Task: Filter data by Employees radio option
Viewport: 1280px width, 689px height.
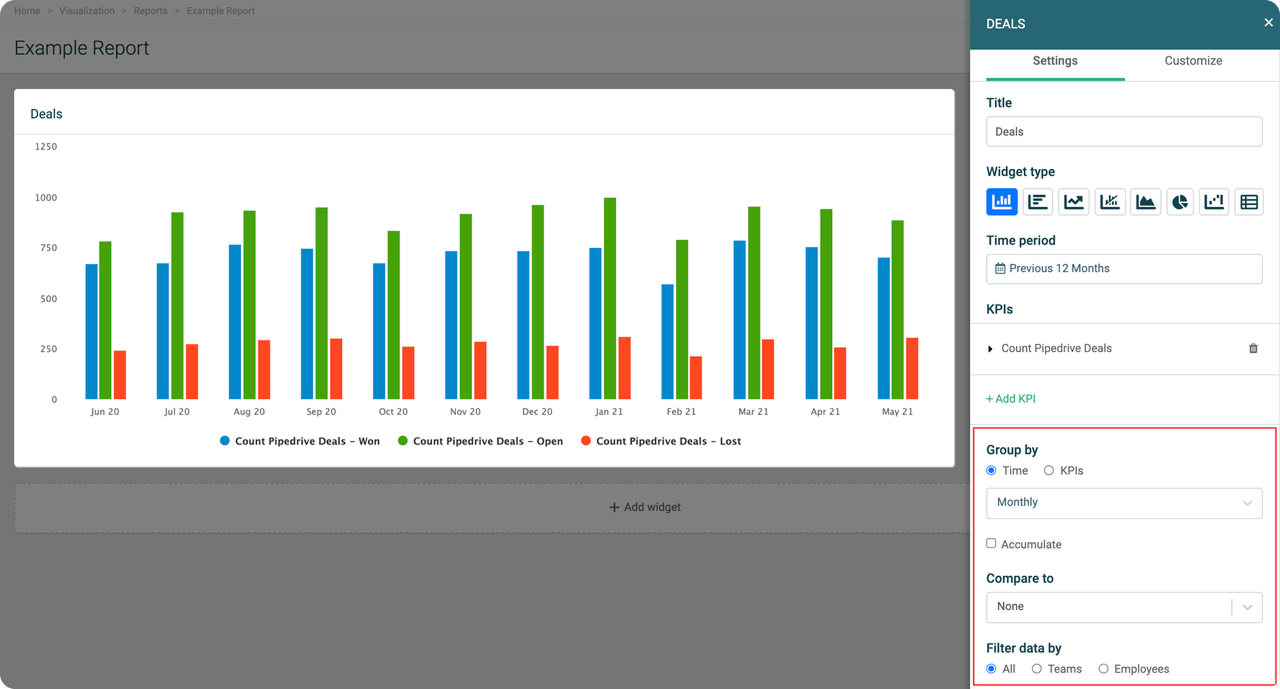Action: pos(1104,669)
